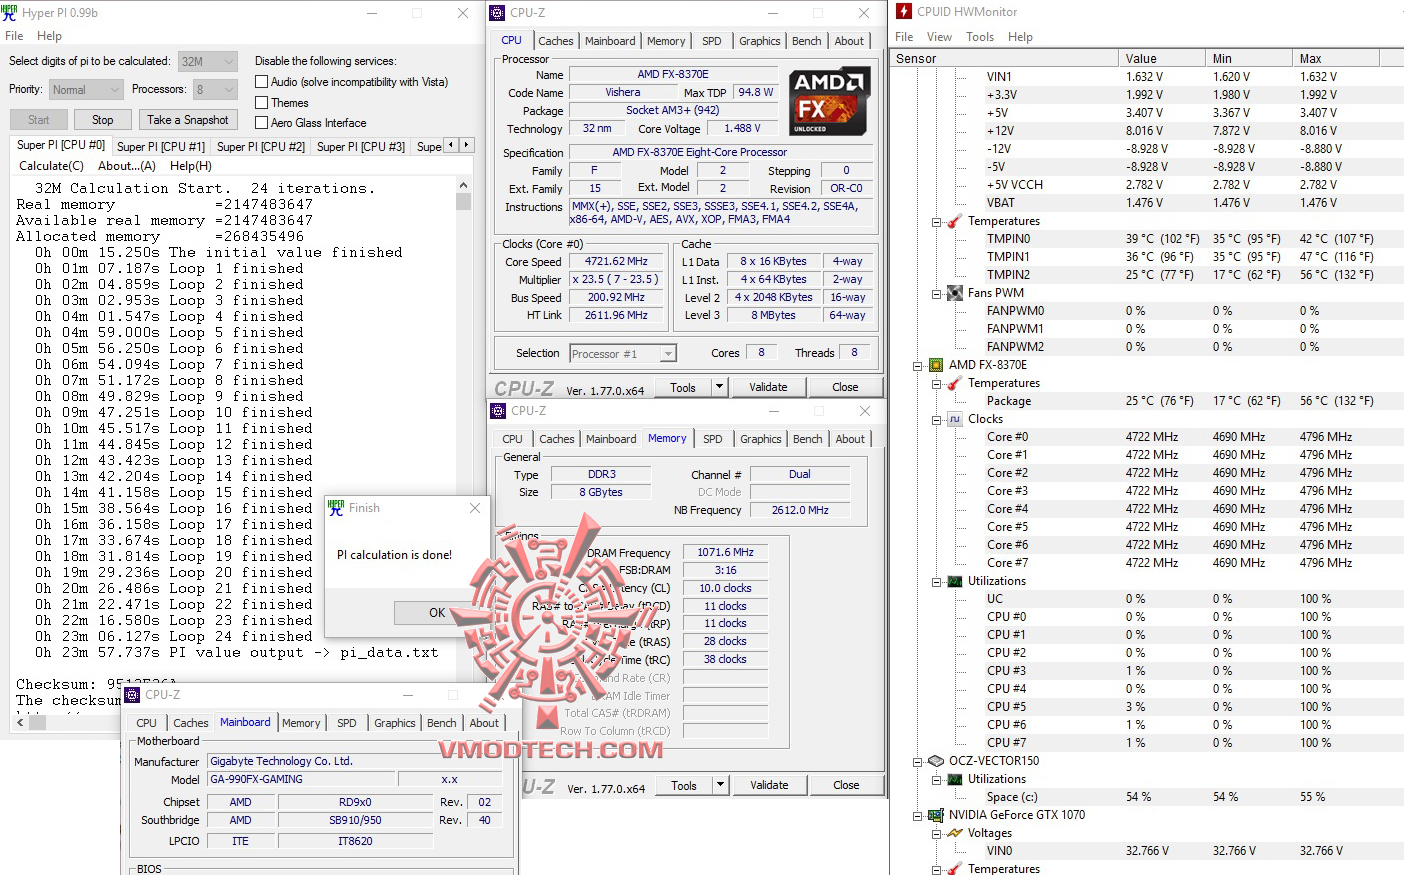
Task: Click the Hyper PI title bar icon
Action: click(x=10, y=13)
